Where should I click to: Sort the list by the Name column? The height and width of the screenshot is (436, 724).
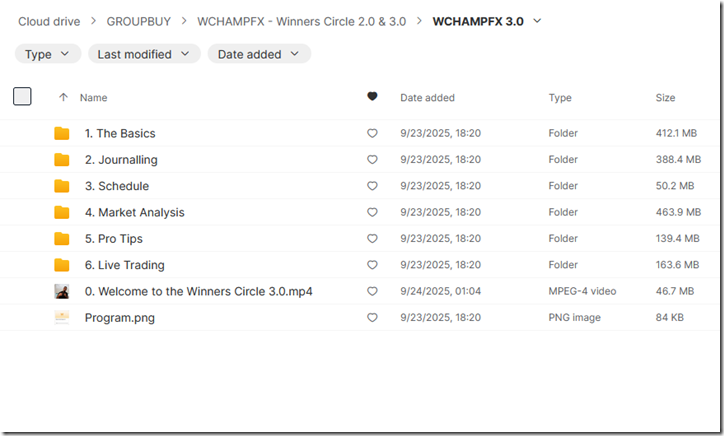(x=93, y=97)
